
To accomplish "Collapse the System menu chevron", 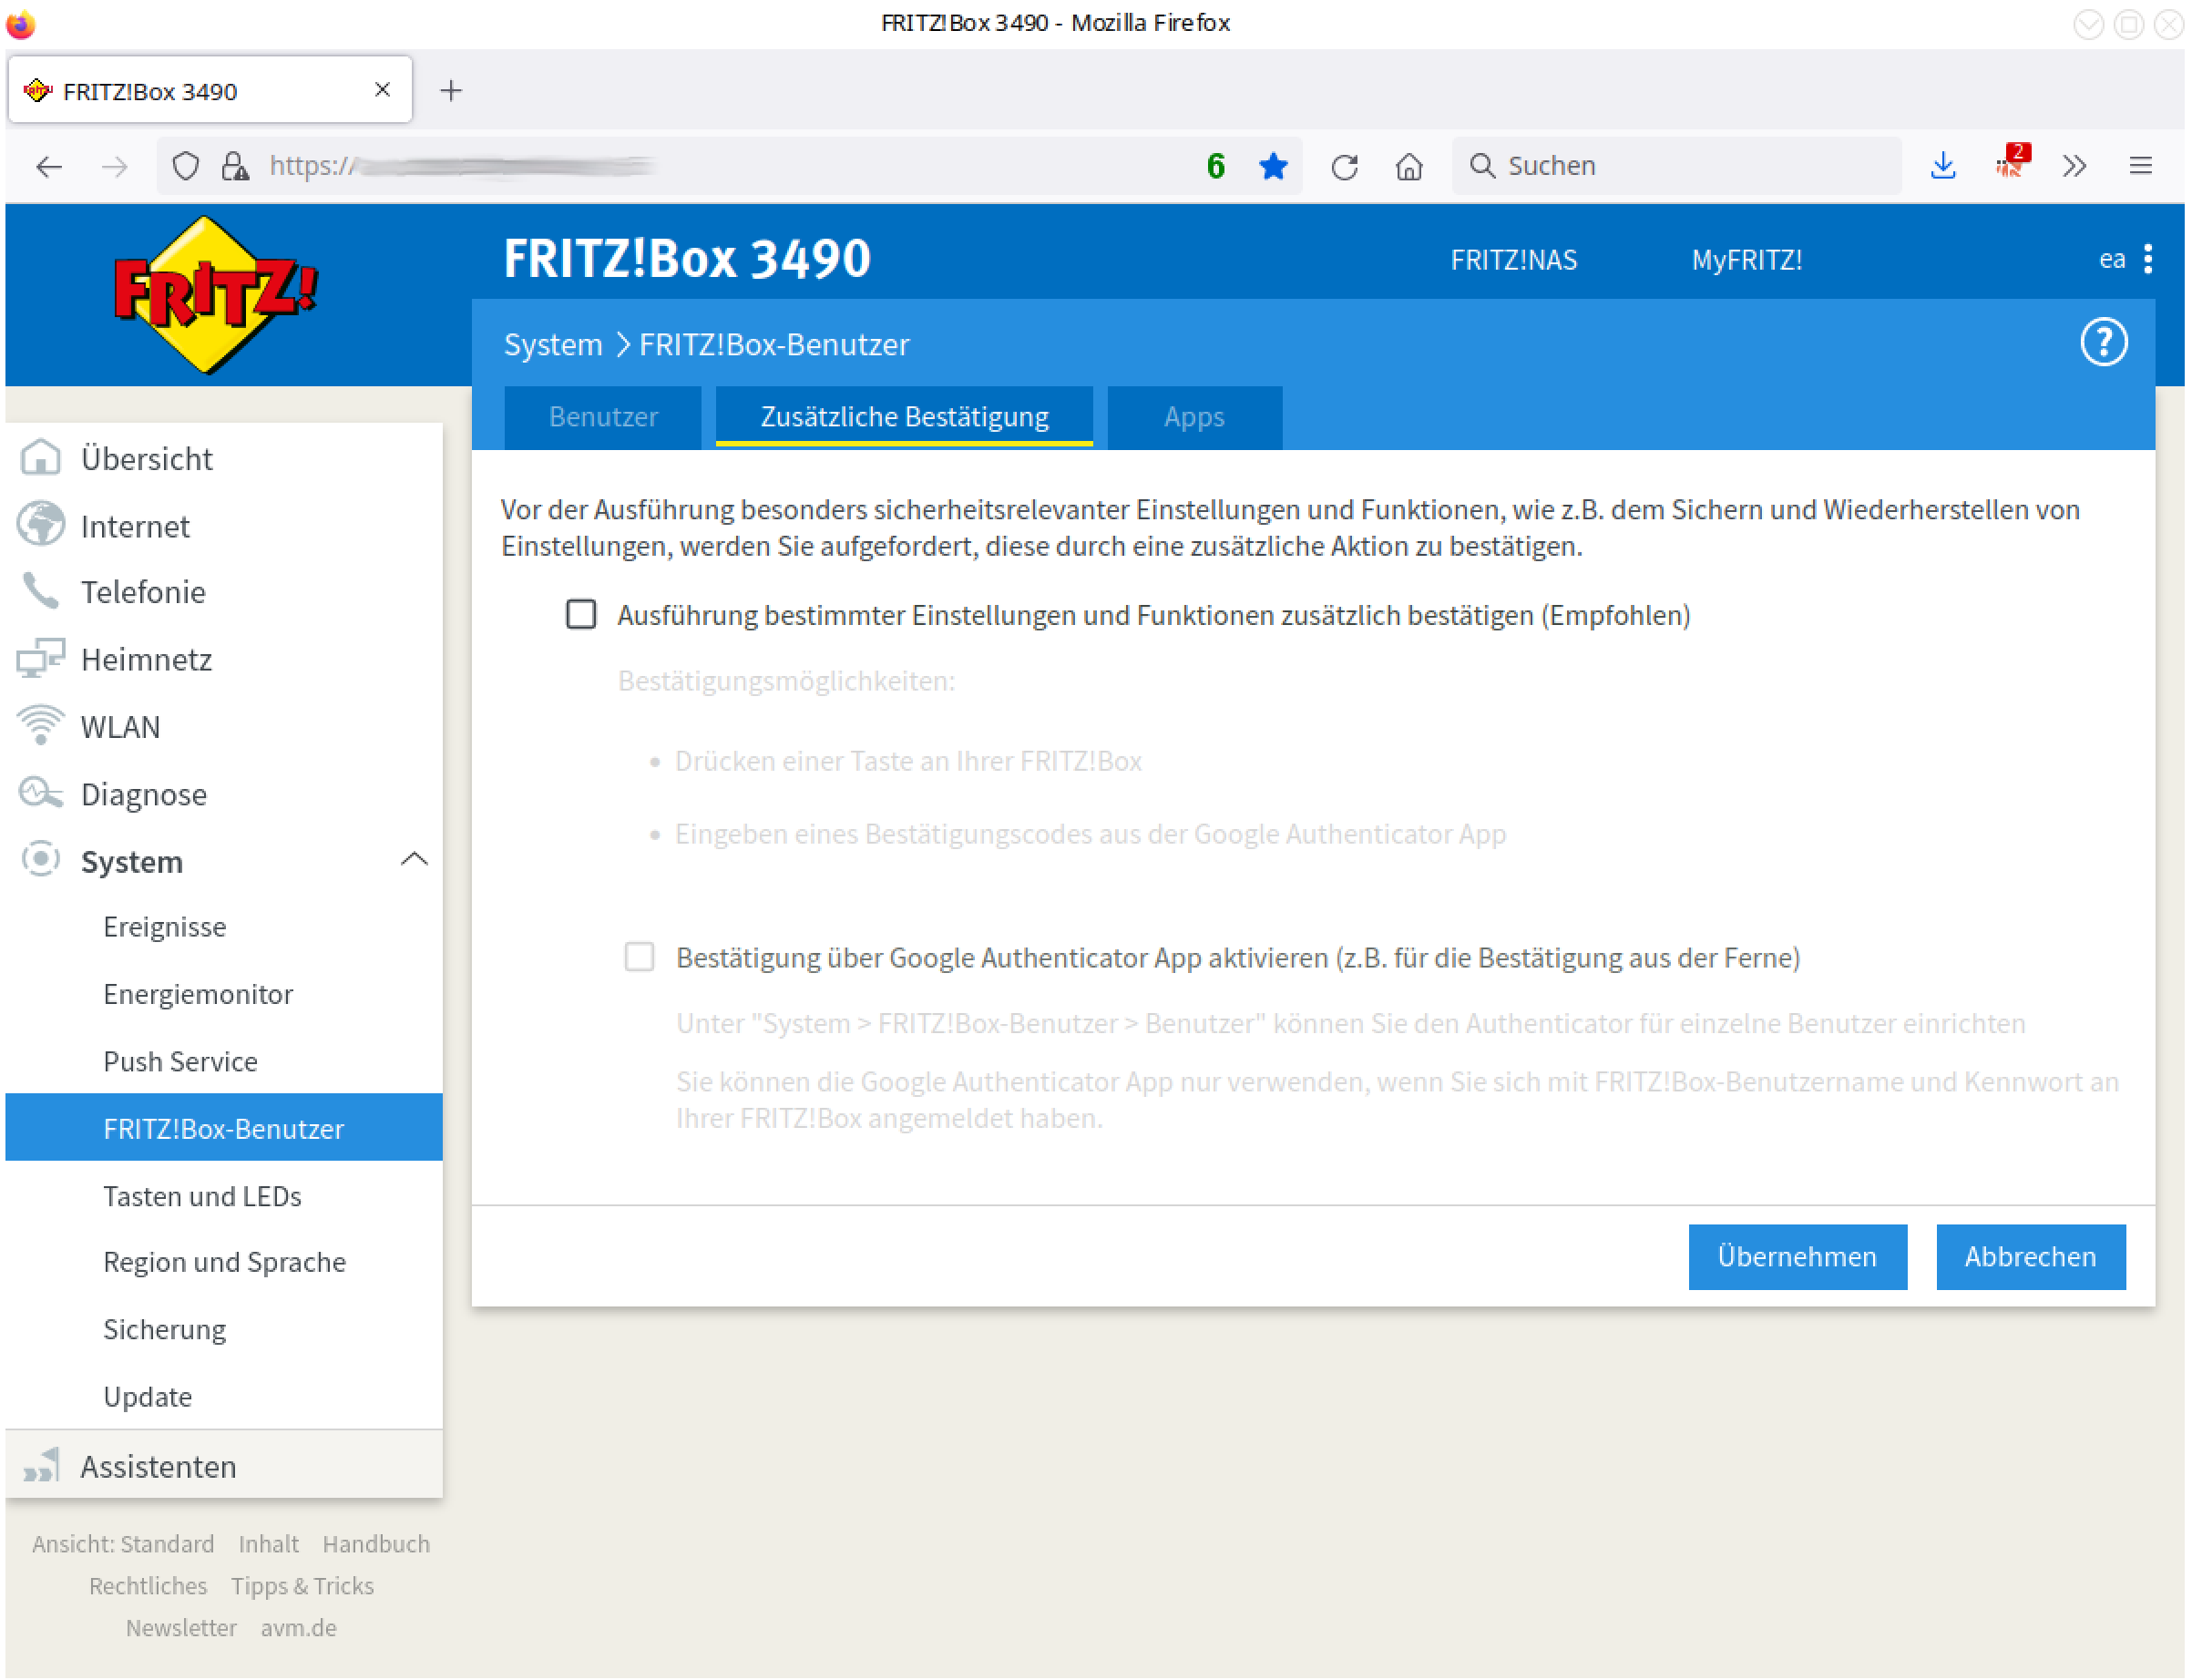I will coord(414,860).
